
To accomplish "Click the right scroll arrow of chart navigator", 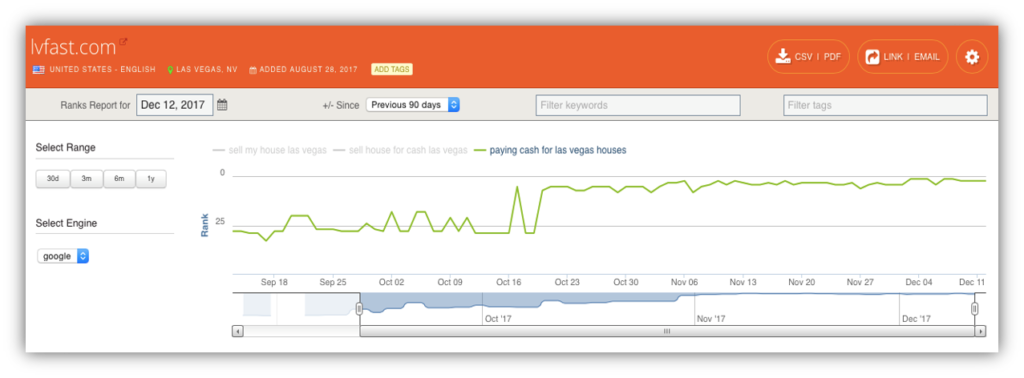I will [980, 332].
